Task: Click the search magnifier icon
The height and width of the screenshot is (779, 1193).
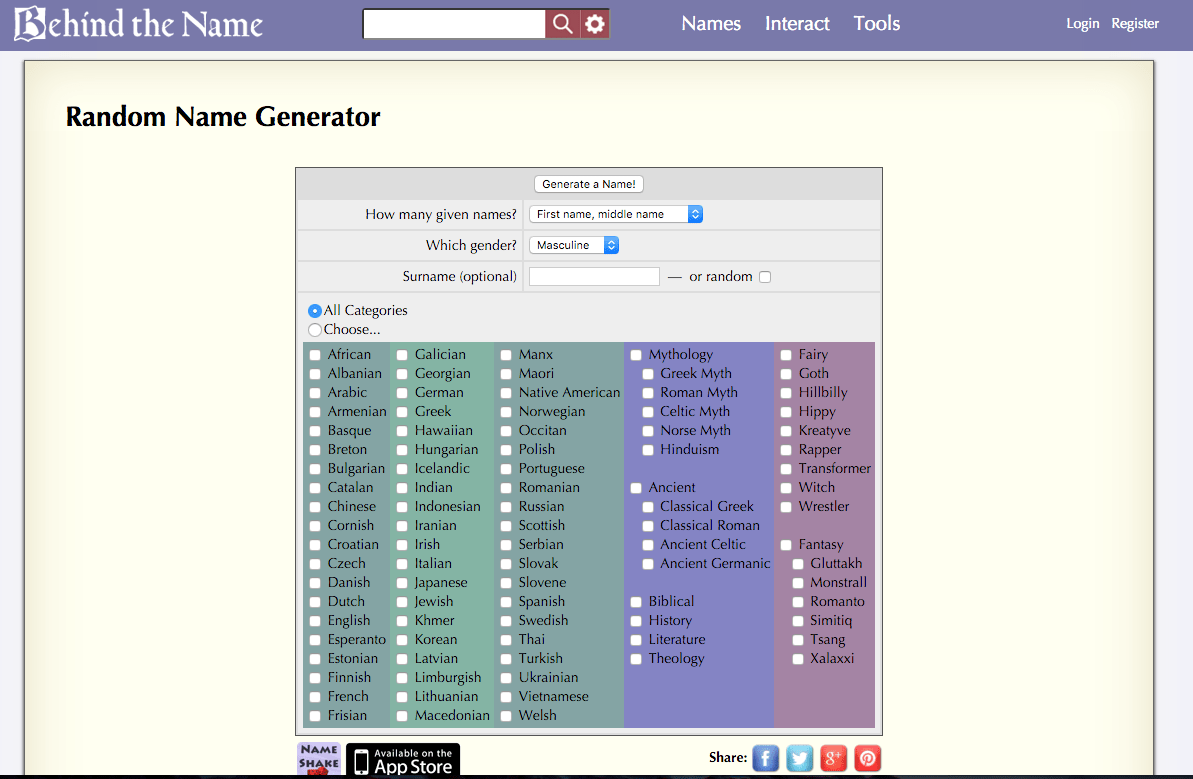Action: 562,24
